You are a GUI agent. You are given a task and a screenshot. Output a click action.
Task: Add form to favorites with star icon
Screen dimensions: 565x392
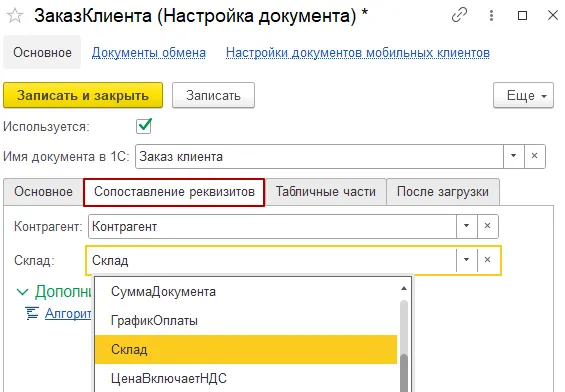pos(15,16)
